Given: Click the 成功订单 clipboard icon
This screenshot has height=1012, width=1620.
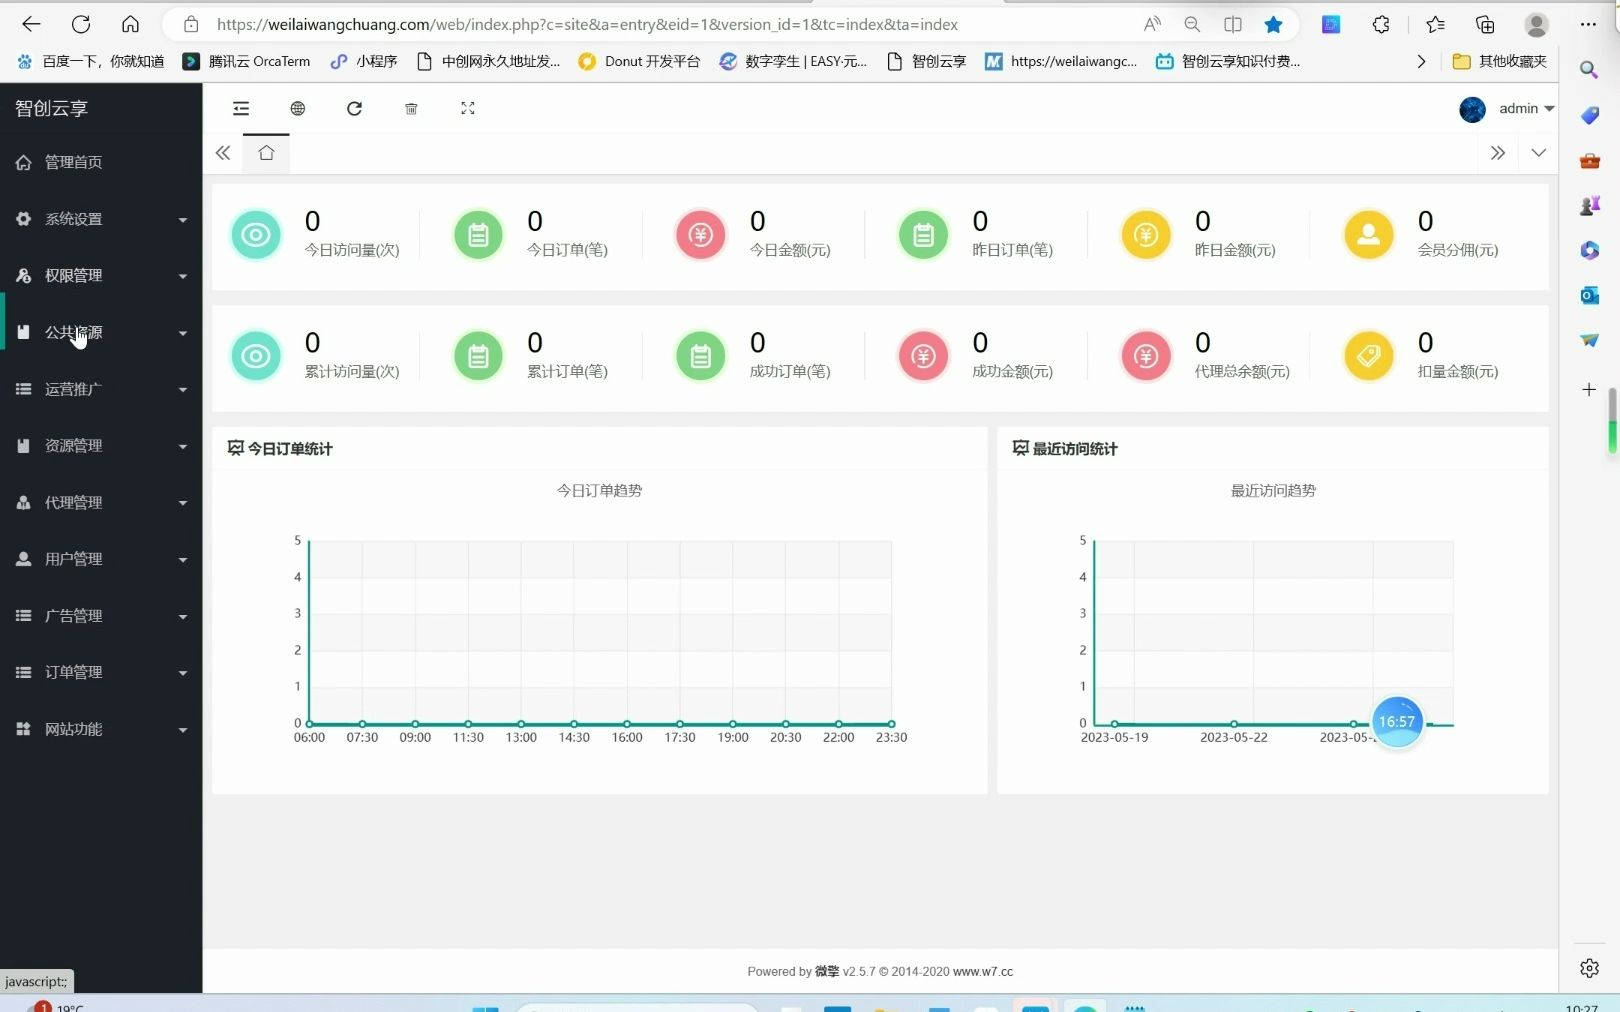Looking at the screenshot, I should [x=701, y=356].
